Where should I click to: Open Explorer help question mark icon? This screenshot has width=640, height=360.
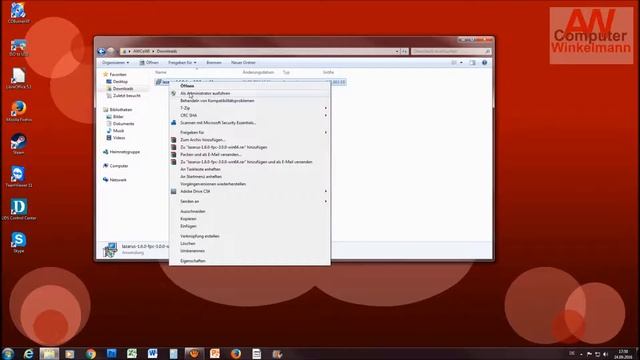484,62
